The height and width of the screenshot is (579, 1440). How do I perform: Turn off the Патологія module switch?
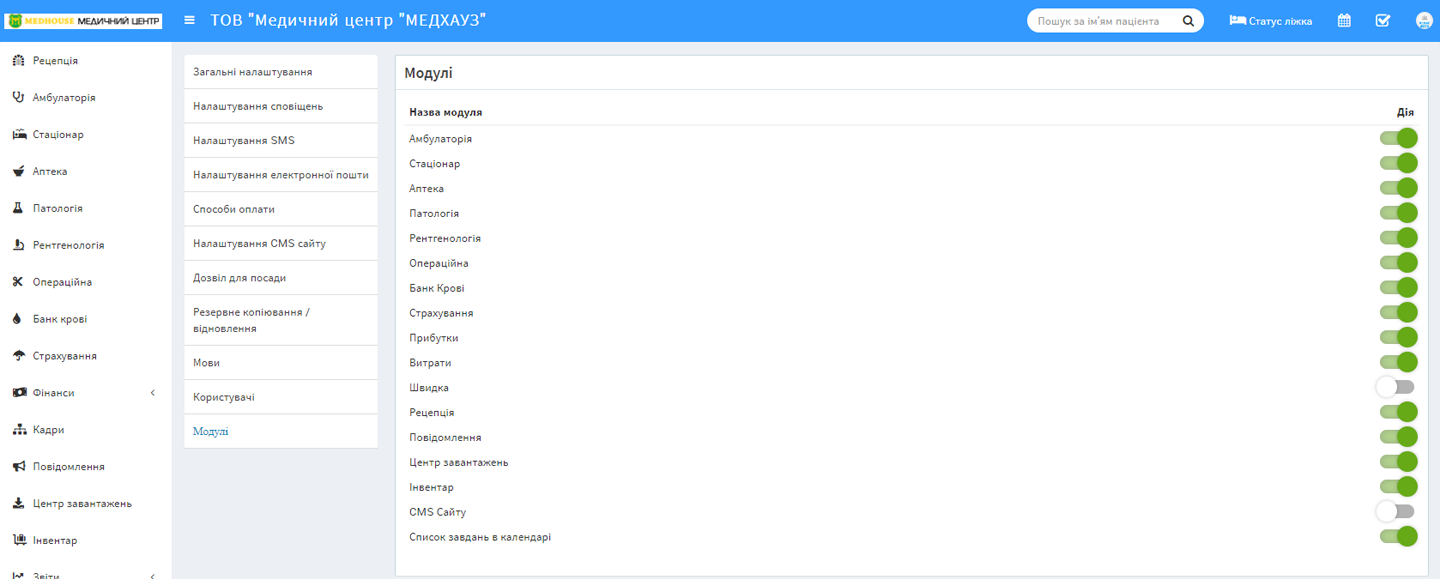[1398, 213]
